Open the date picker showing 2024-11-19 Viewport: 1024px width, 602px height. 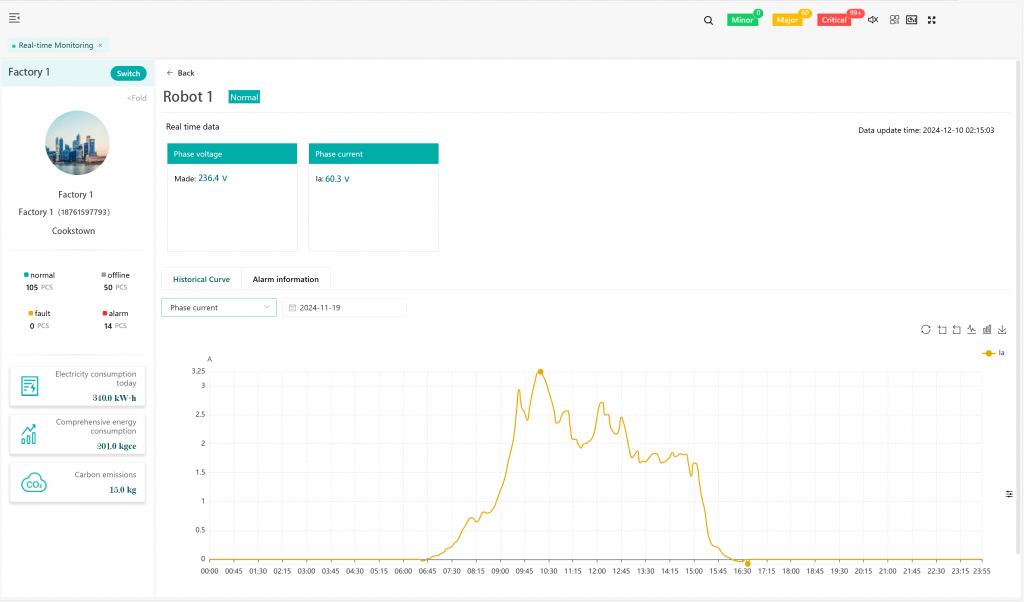tap(344, 308)
